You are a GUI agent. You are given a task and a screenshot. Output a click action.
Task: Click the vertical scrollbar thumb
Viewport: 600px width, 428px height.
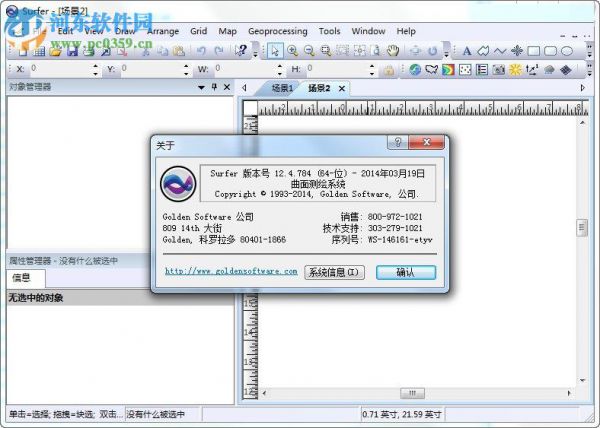[582, 228]
